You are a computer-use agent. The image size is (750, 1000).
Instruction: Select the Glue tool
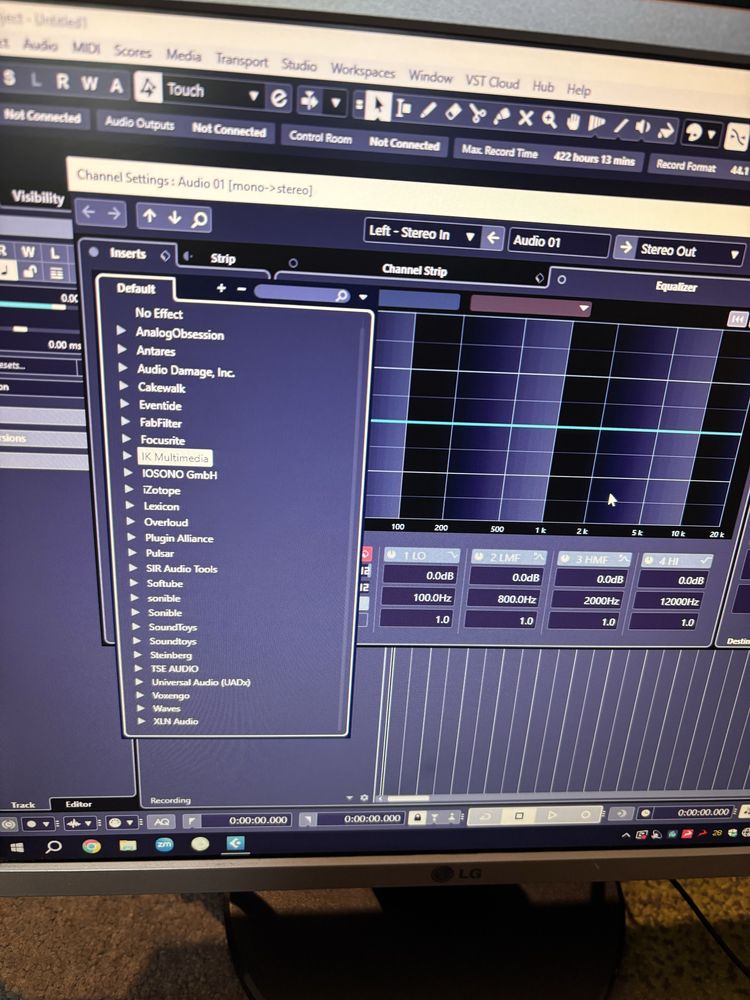point(501,116)
